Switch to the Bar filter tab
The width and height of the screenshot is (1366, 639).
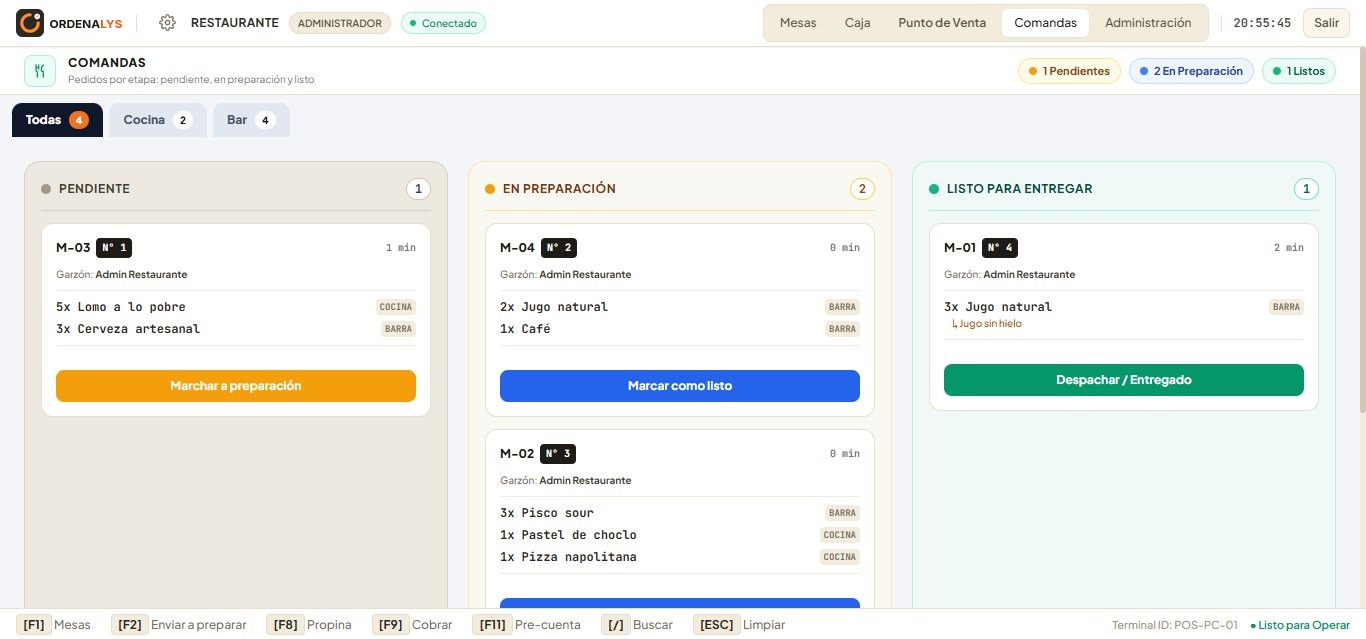pyautogui.click(x=251, y=120)
